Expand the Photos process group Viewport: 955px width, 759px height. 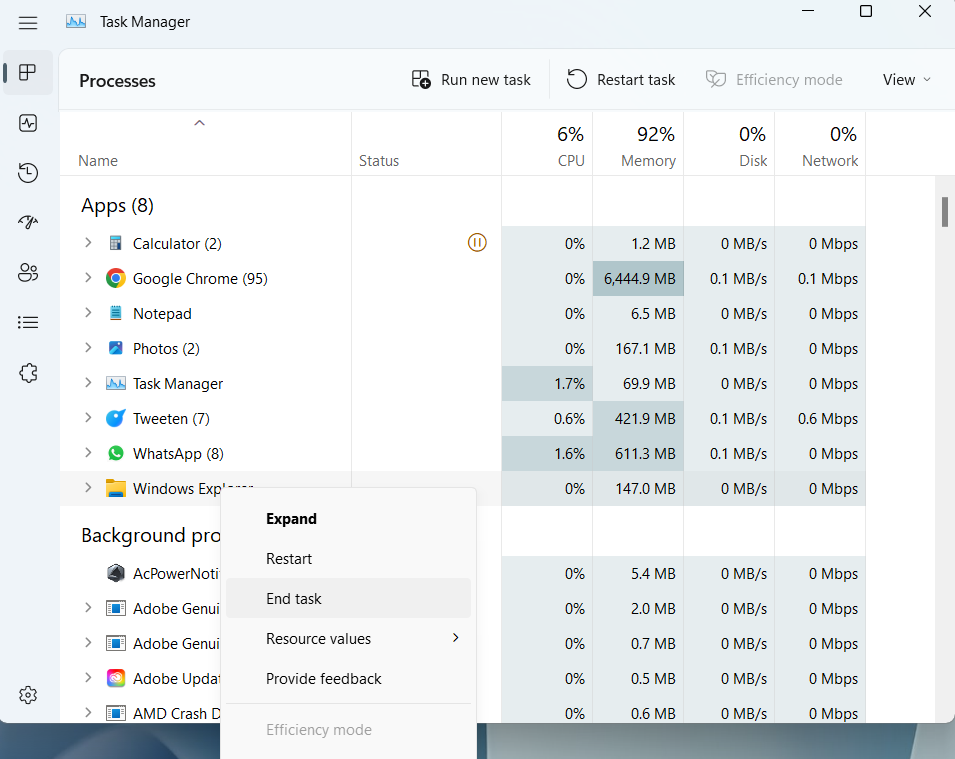(88, 348)
